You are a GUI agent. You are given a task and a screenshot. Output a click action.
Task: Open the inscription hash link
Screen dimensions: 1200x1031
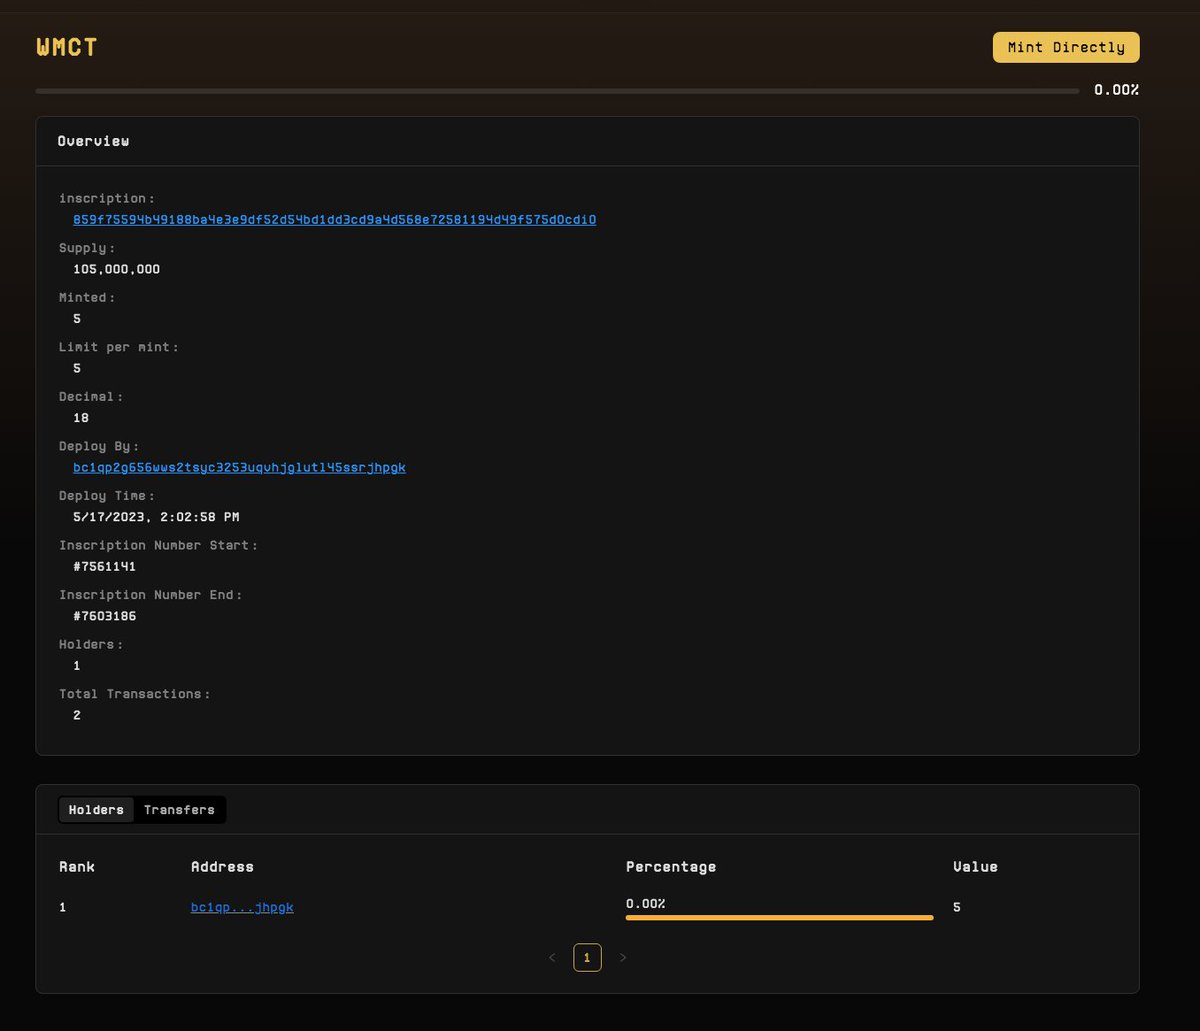click(x=335, y=220)
